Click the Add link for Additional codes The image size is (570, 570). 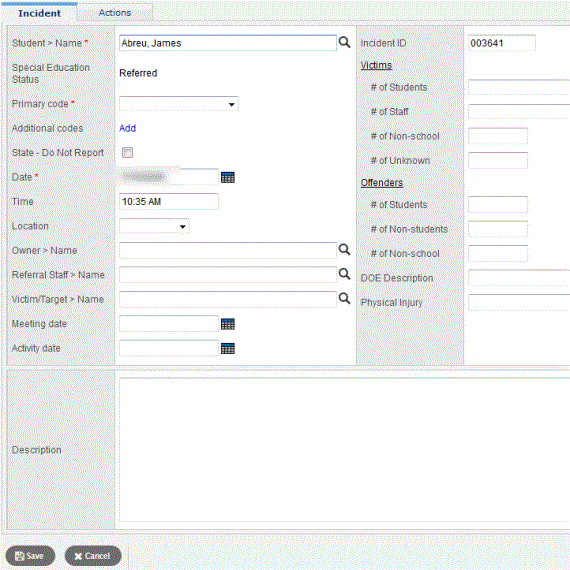tap(127, 128)
